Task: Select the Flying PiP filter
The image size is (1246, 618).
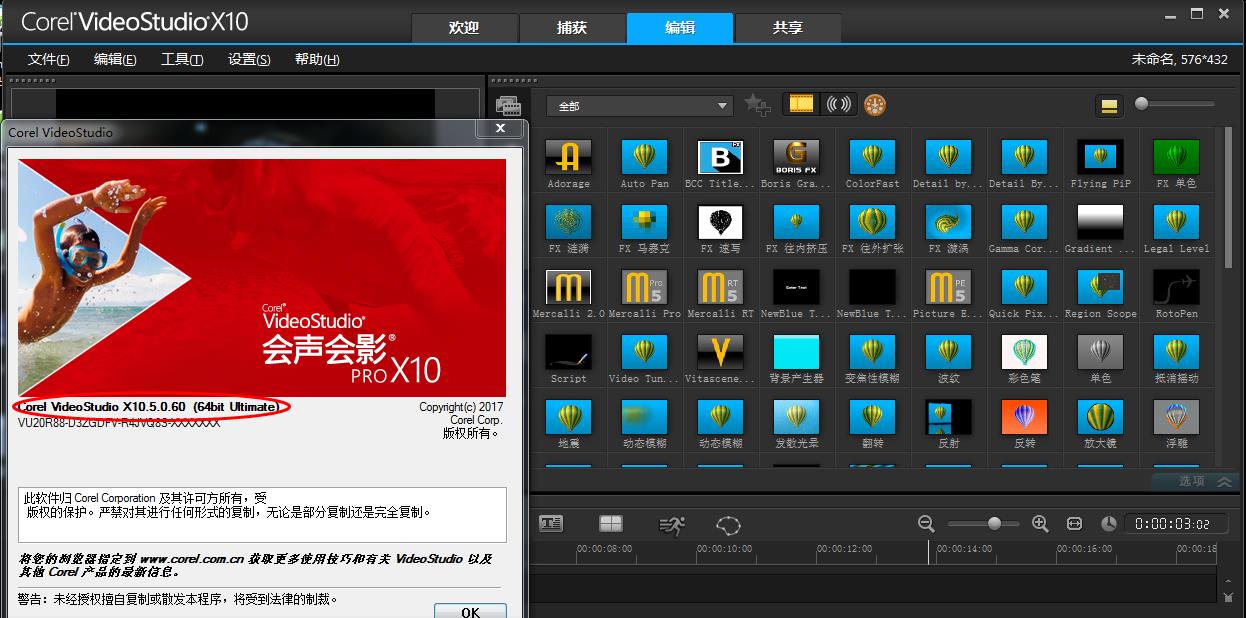Action: (1100, 157)
